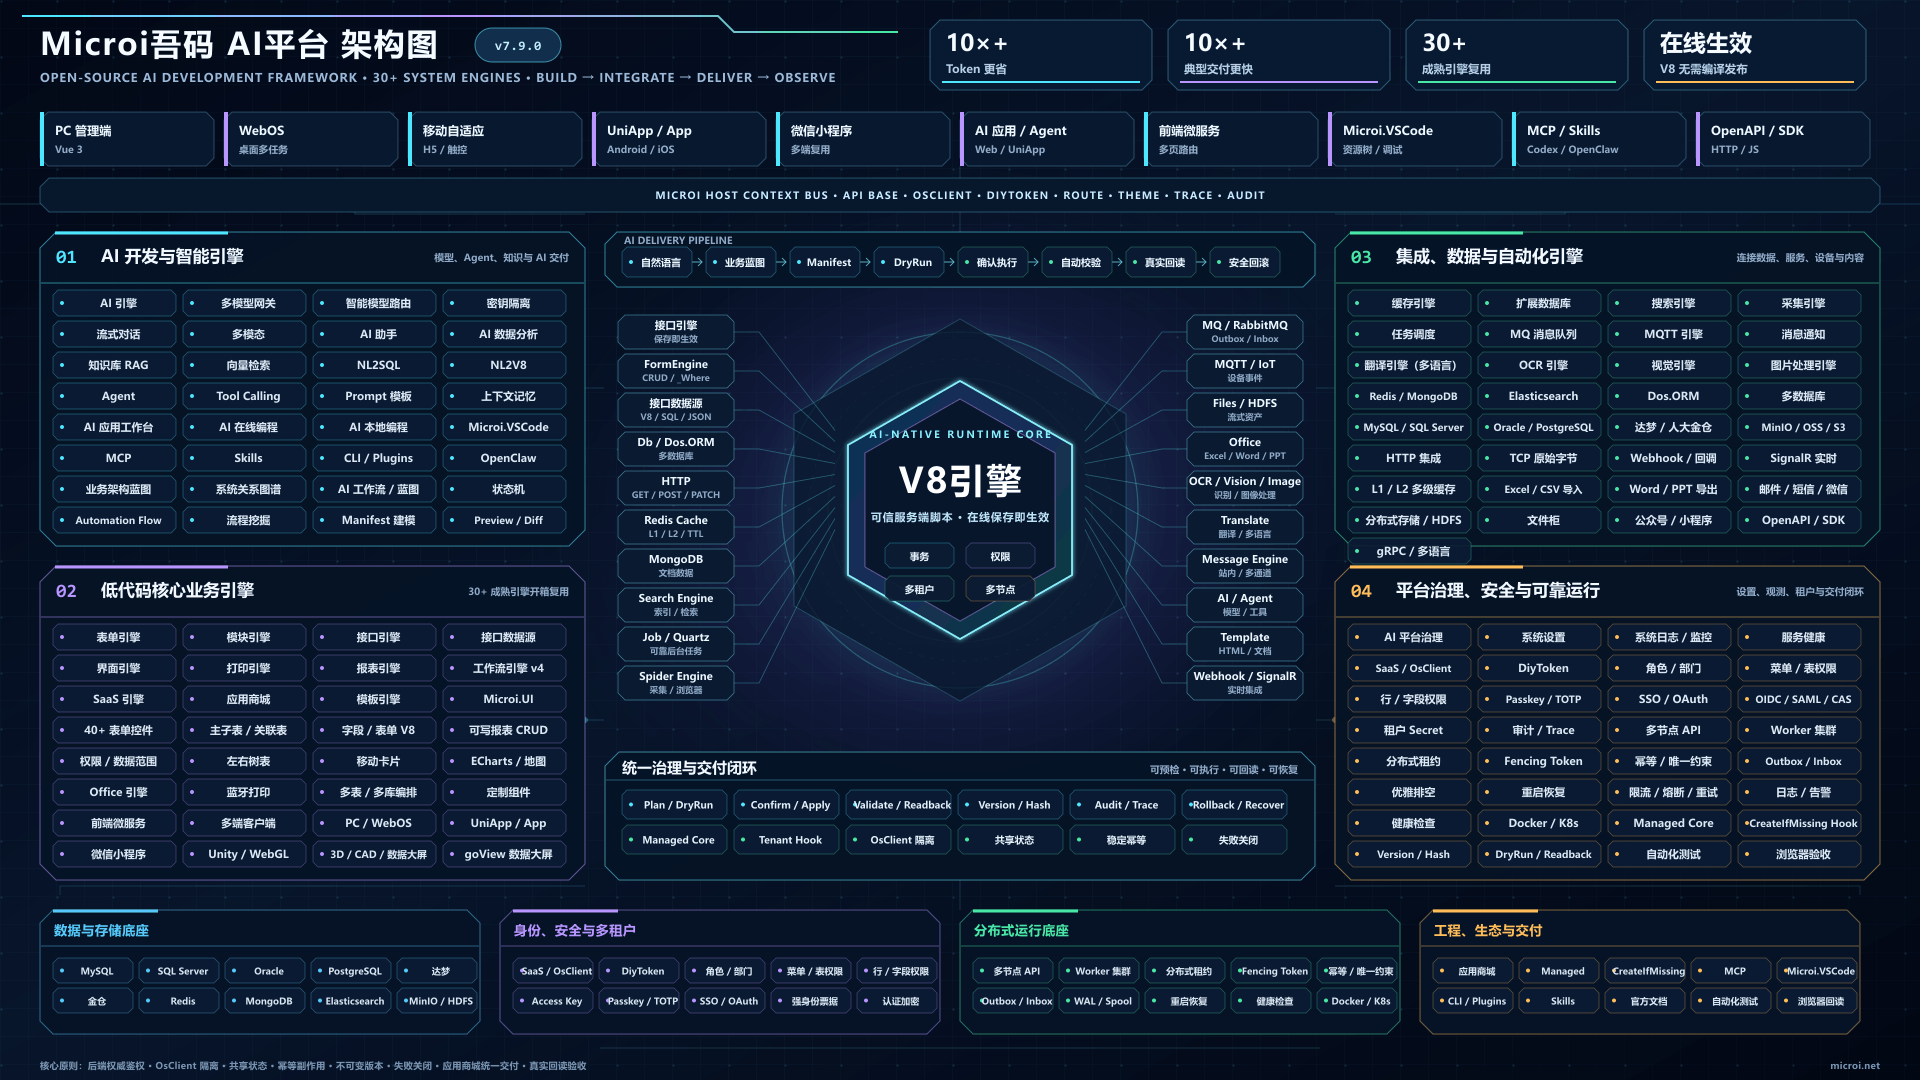Click the 缓存引擎 item in section 03
The image size is (1920, 1080).
click(x=1409, y=304)
